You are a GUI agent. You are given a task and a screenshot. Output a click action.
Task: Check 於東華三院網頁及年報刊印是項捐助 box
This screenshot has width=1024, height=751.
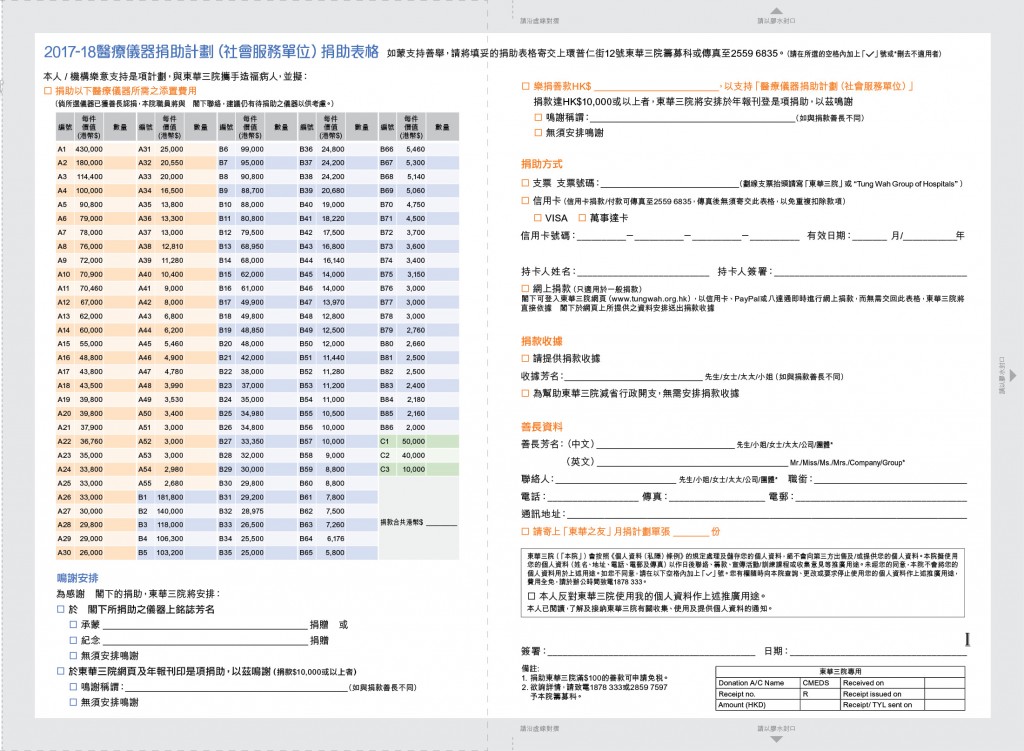click(60, 671)
